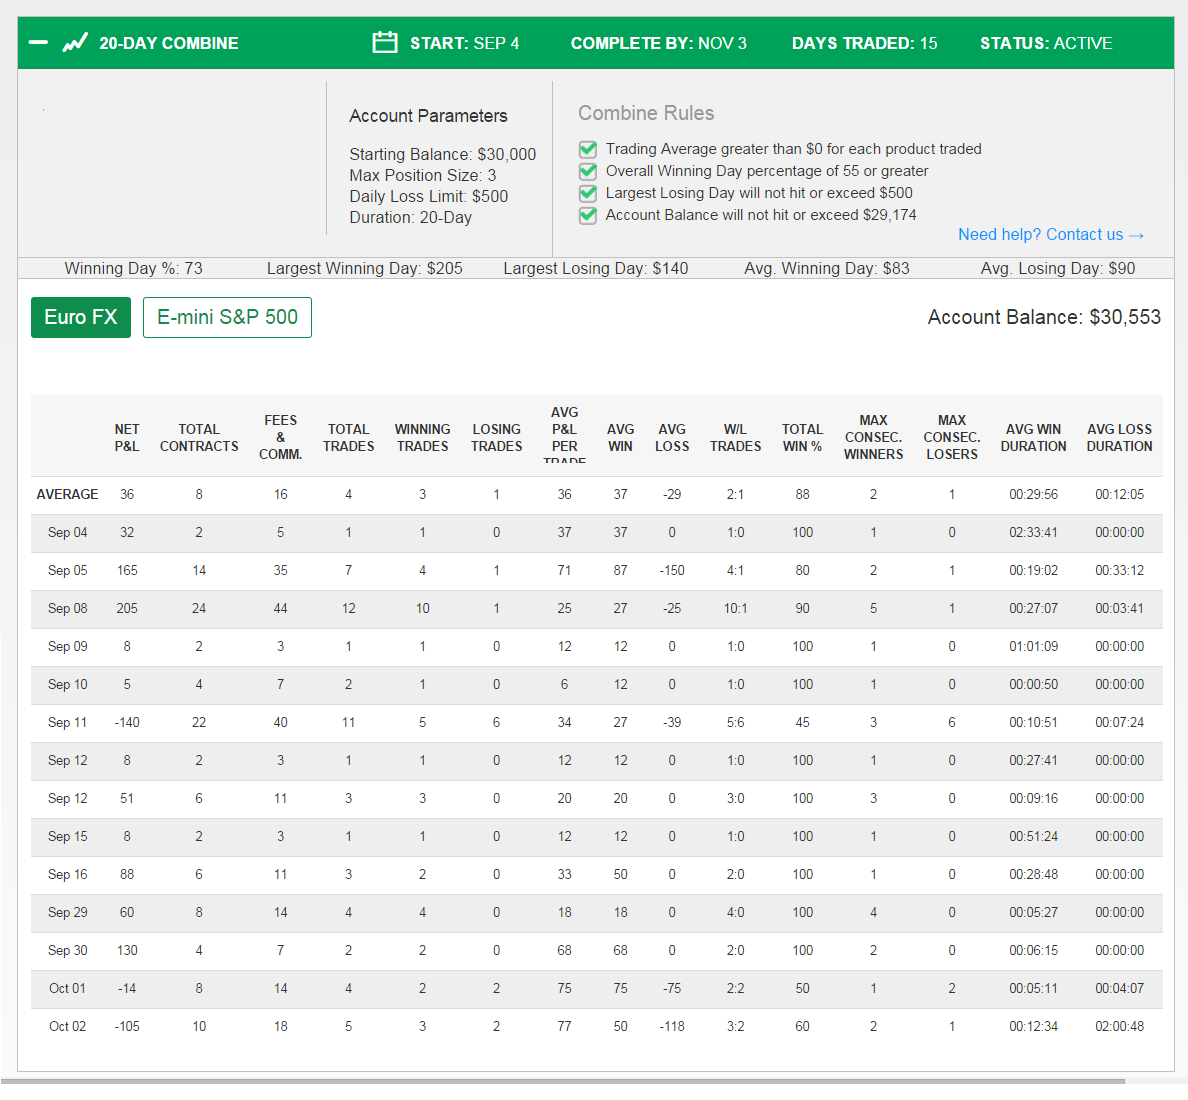This screenshot has height=1100, width=1188.
Task: Click the AVG WIN column header
Action: point(621,437)
